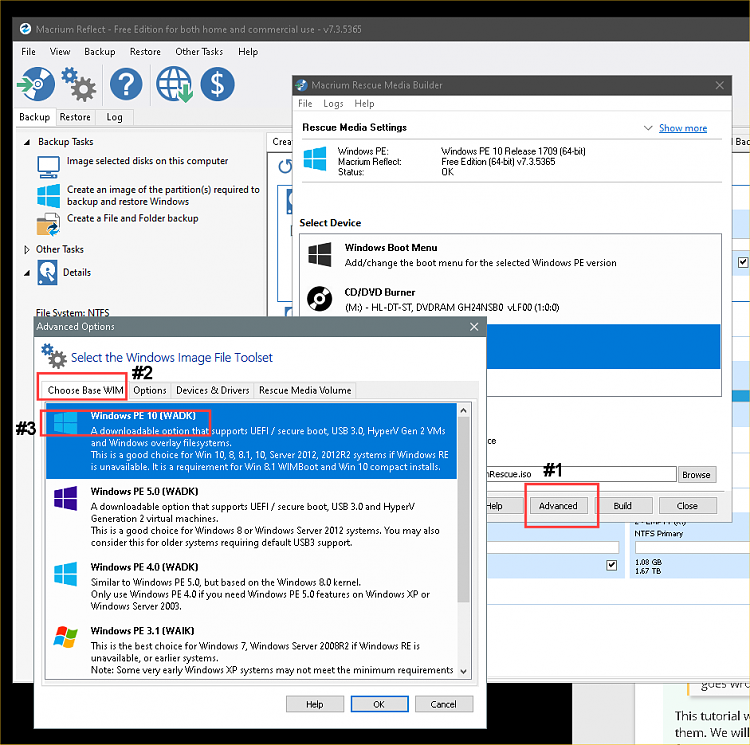Open the defaults gears toolbar icon

point(78,84)
